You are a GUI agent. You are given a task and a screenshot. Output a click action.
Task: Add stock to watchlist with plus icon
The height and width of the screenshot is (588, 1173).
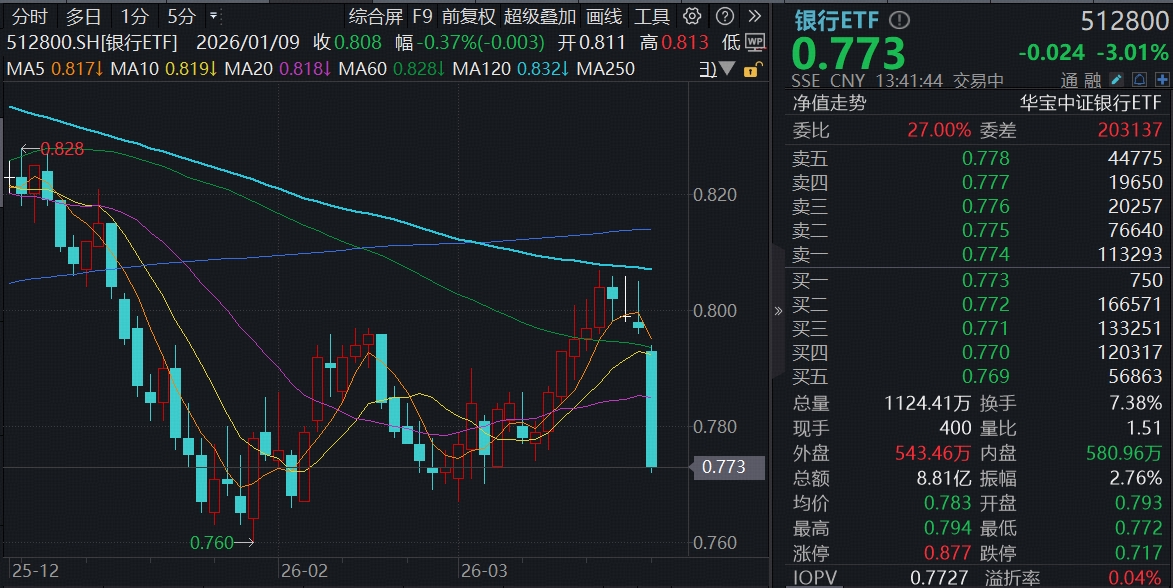(x=1161, y=80)
